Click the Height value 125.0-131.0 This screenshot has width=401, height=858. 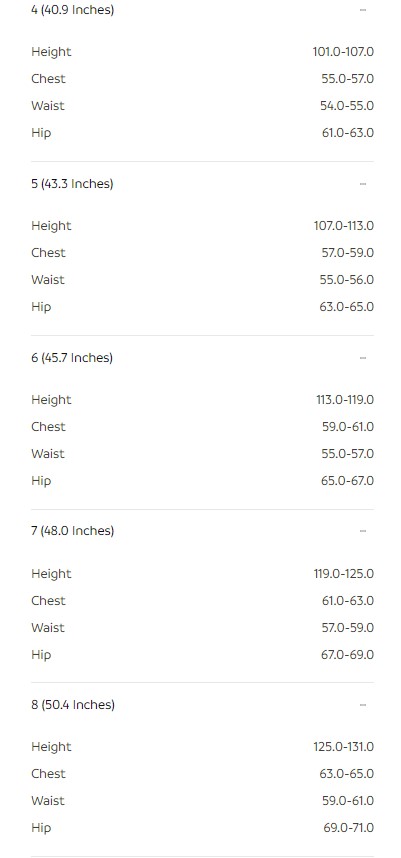[344, 747]
